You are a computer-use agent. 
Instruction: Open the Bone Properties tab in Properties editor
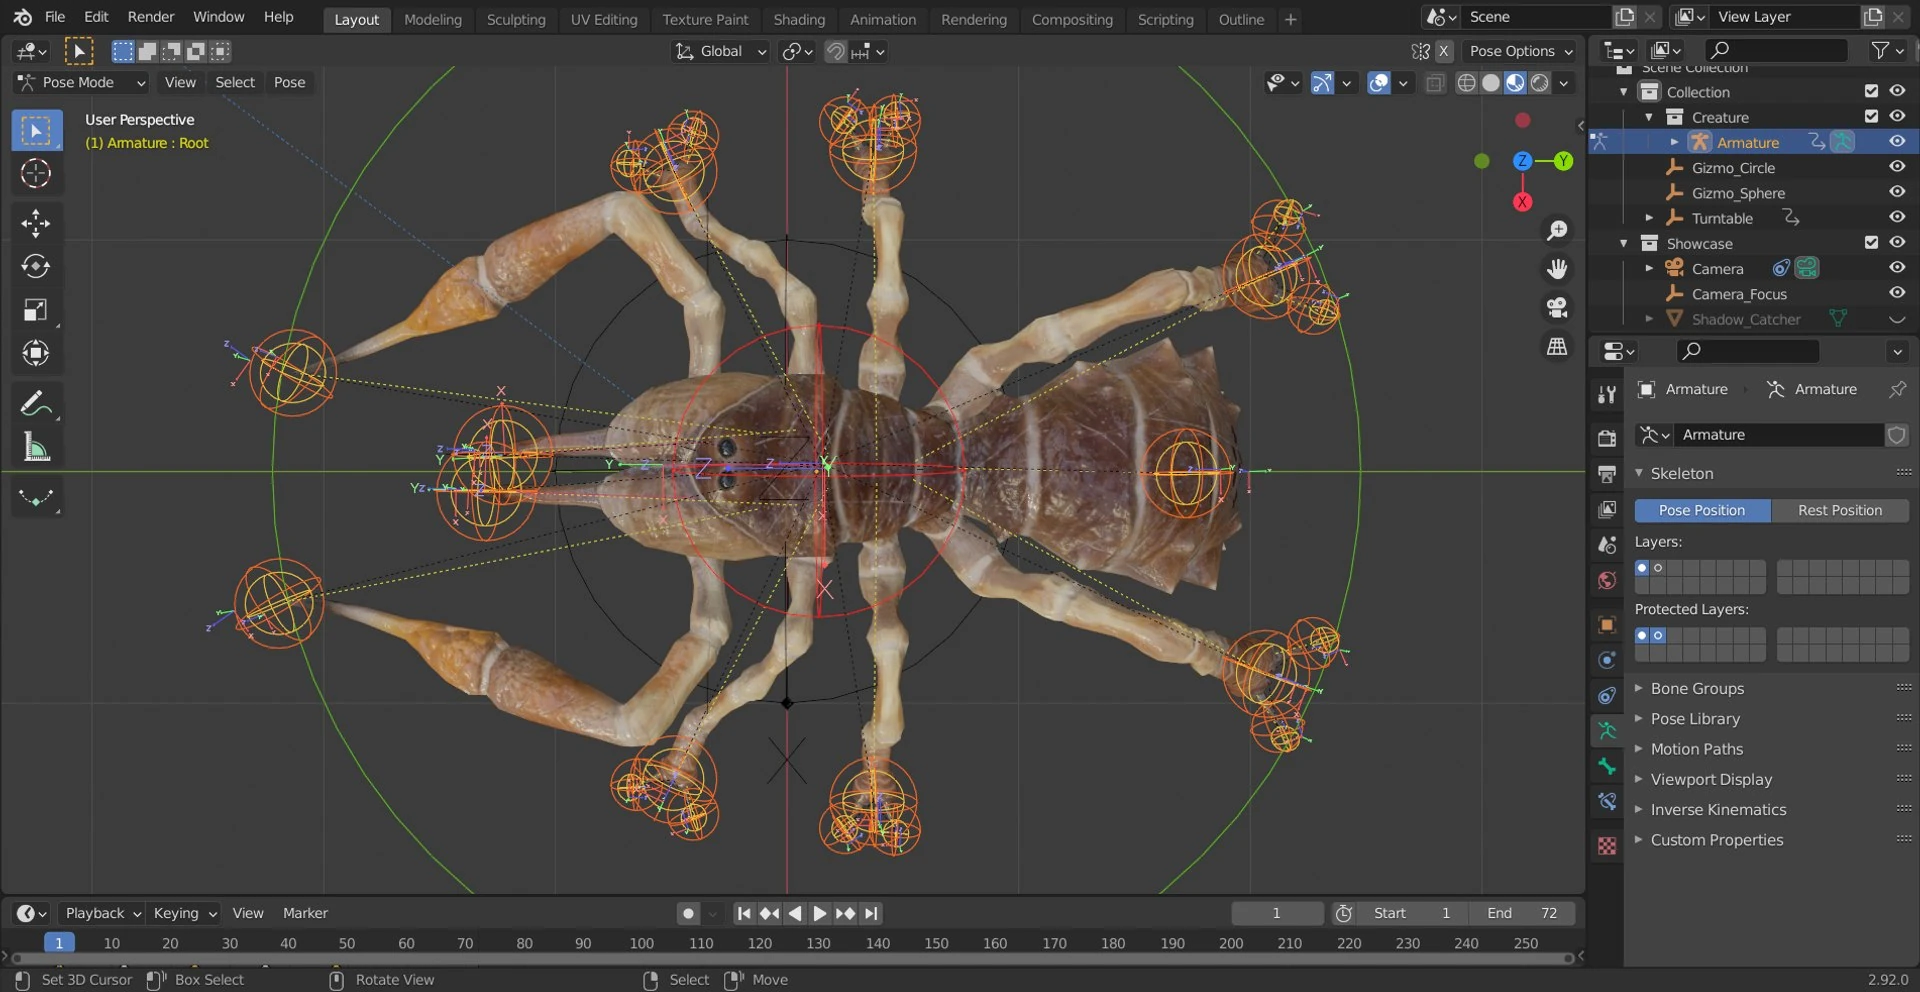pyautogui.click(x=1607, y=766)
